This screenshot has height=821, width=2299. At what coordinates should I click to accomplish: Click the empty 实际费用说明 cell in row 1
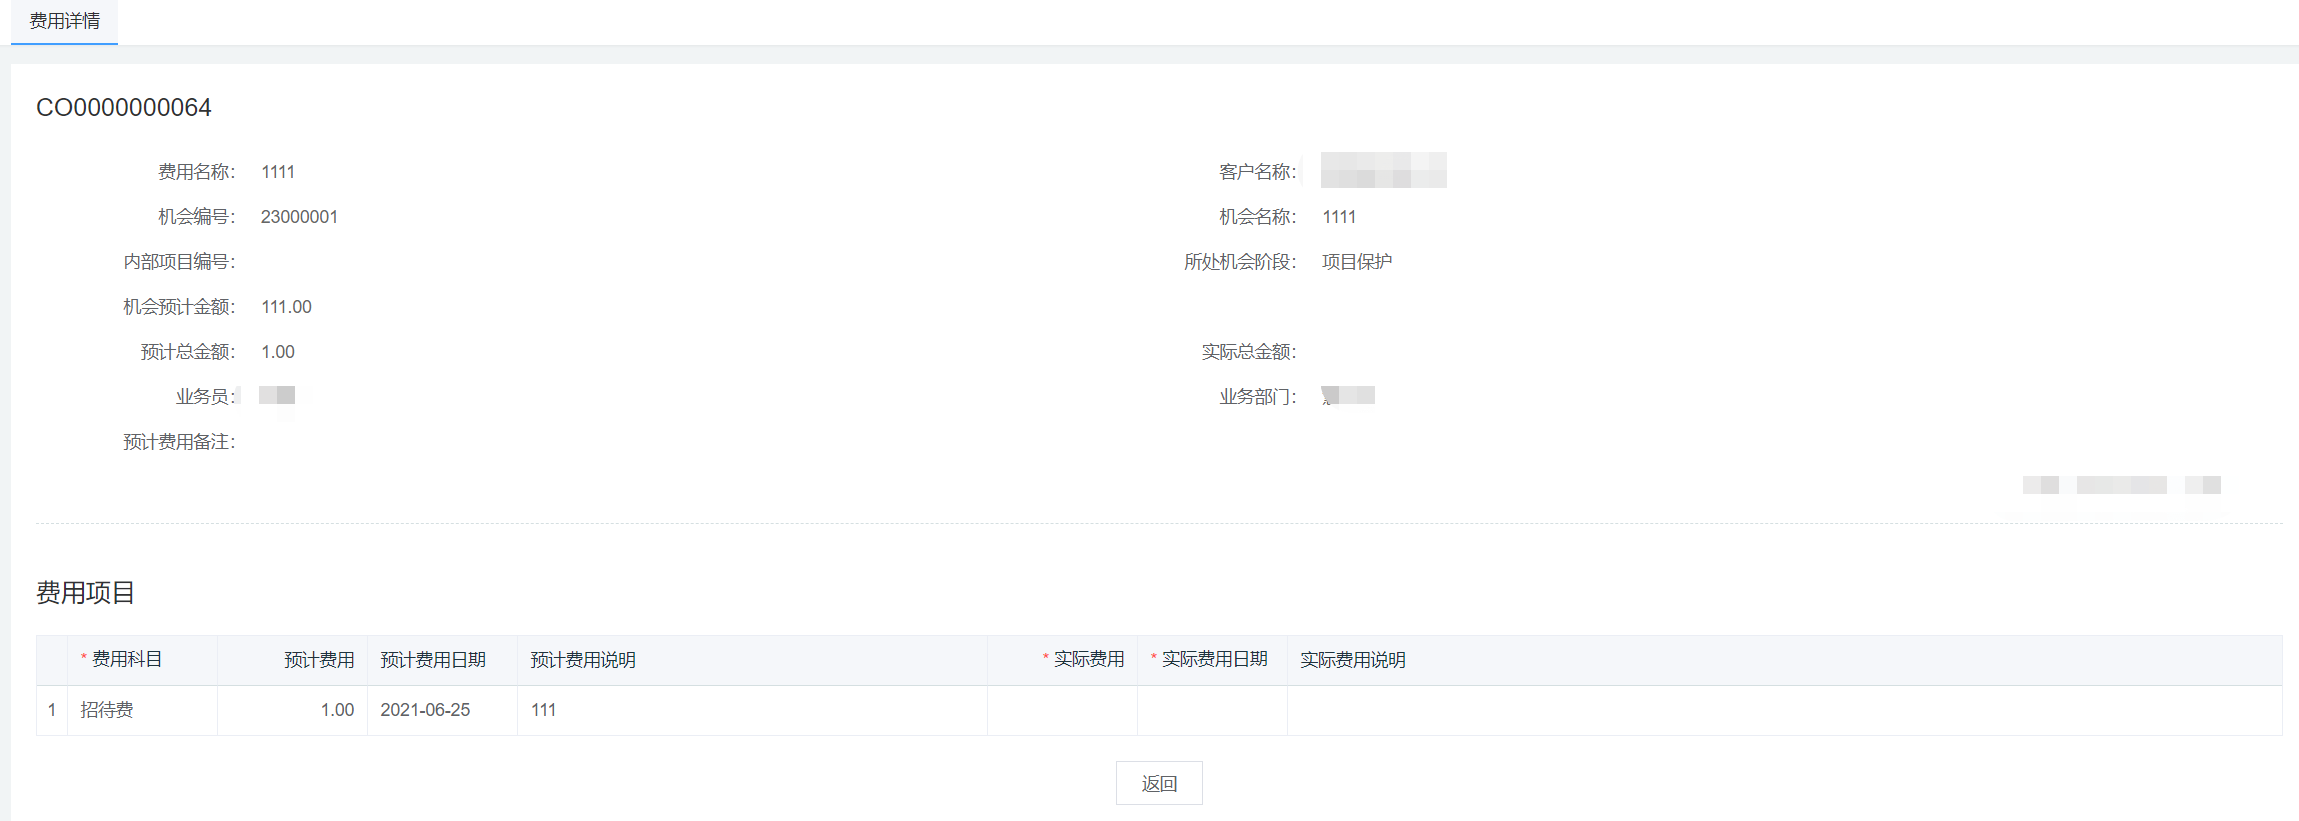click(x=1784, y=710)
